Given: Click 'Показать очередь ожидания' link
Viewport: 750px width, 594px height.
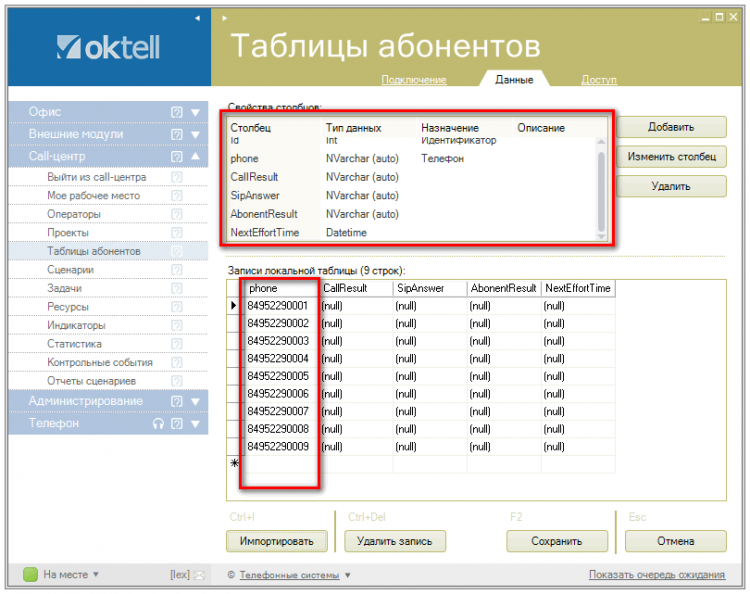Looking at the screenshot, I should coord(656,575).
